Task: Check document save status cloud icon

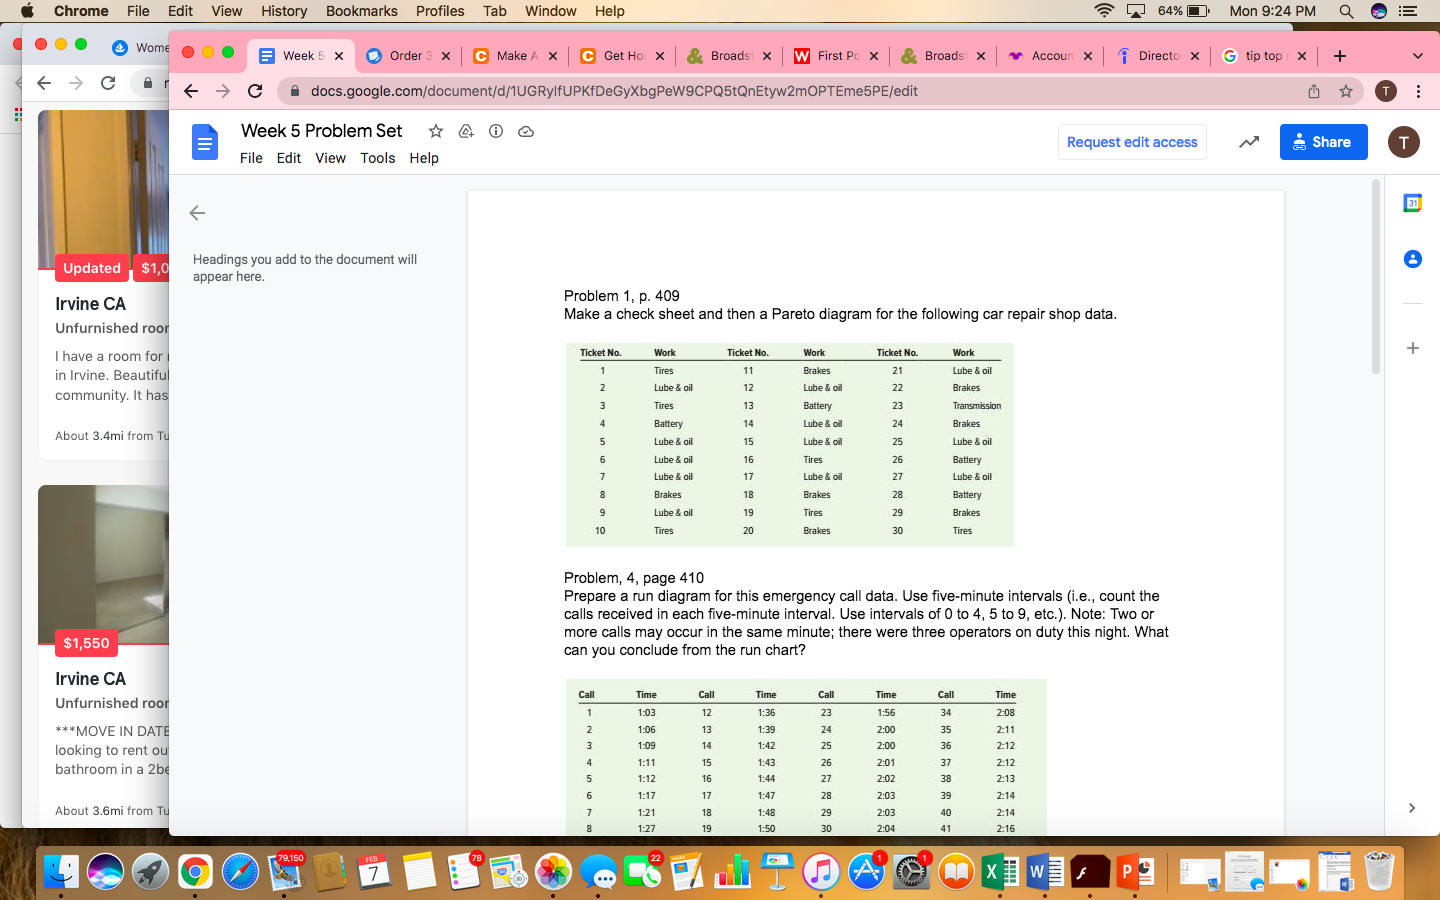Action: pyautogui.click(x=526, y=131)
